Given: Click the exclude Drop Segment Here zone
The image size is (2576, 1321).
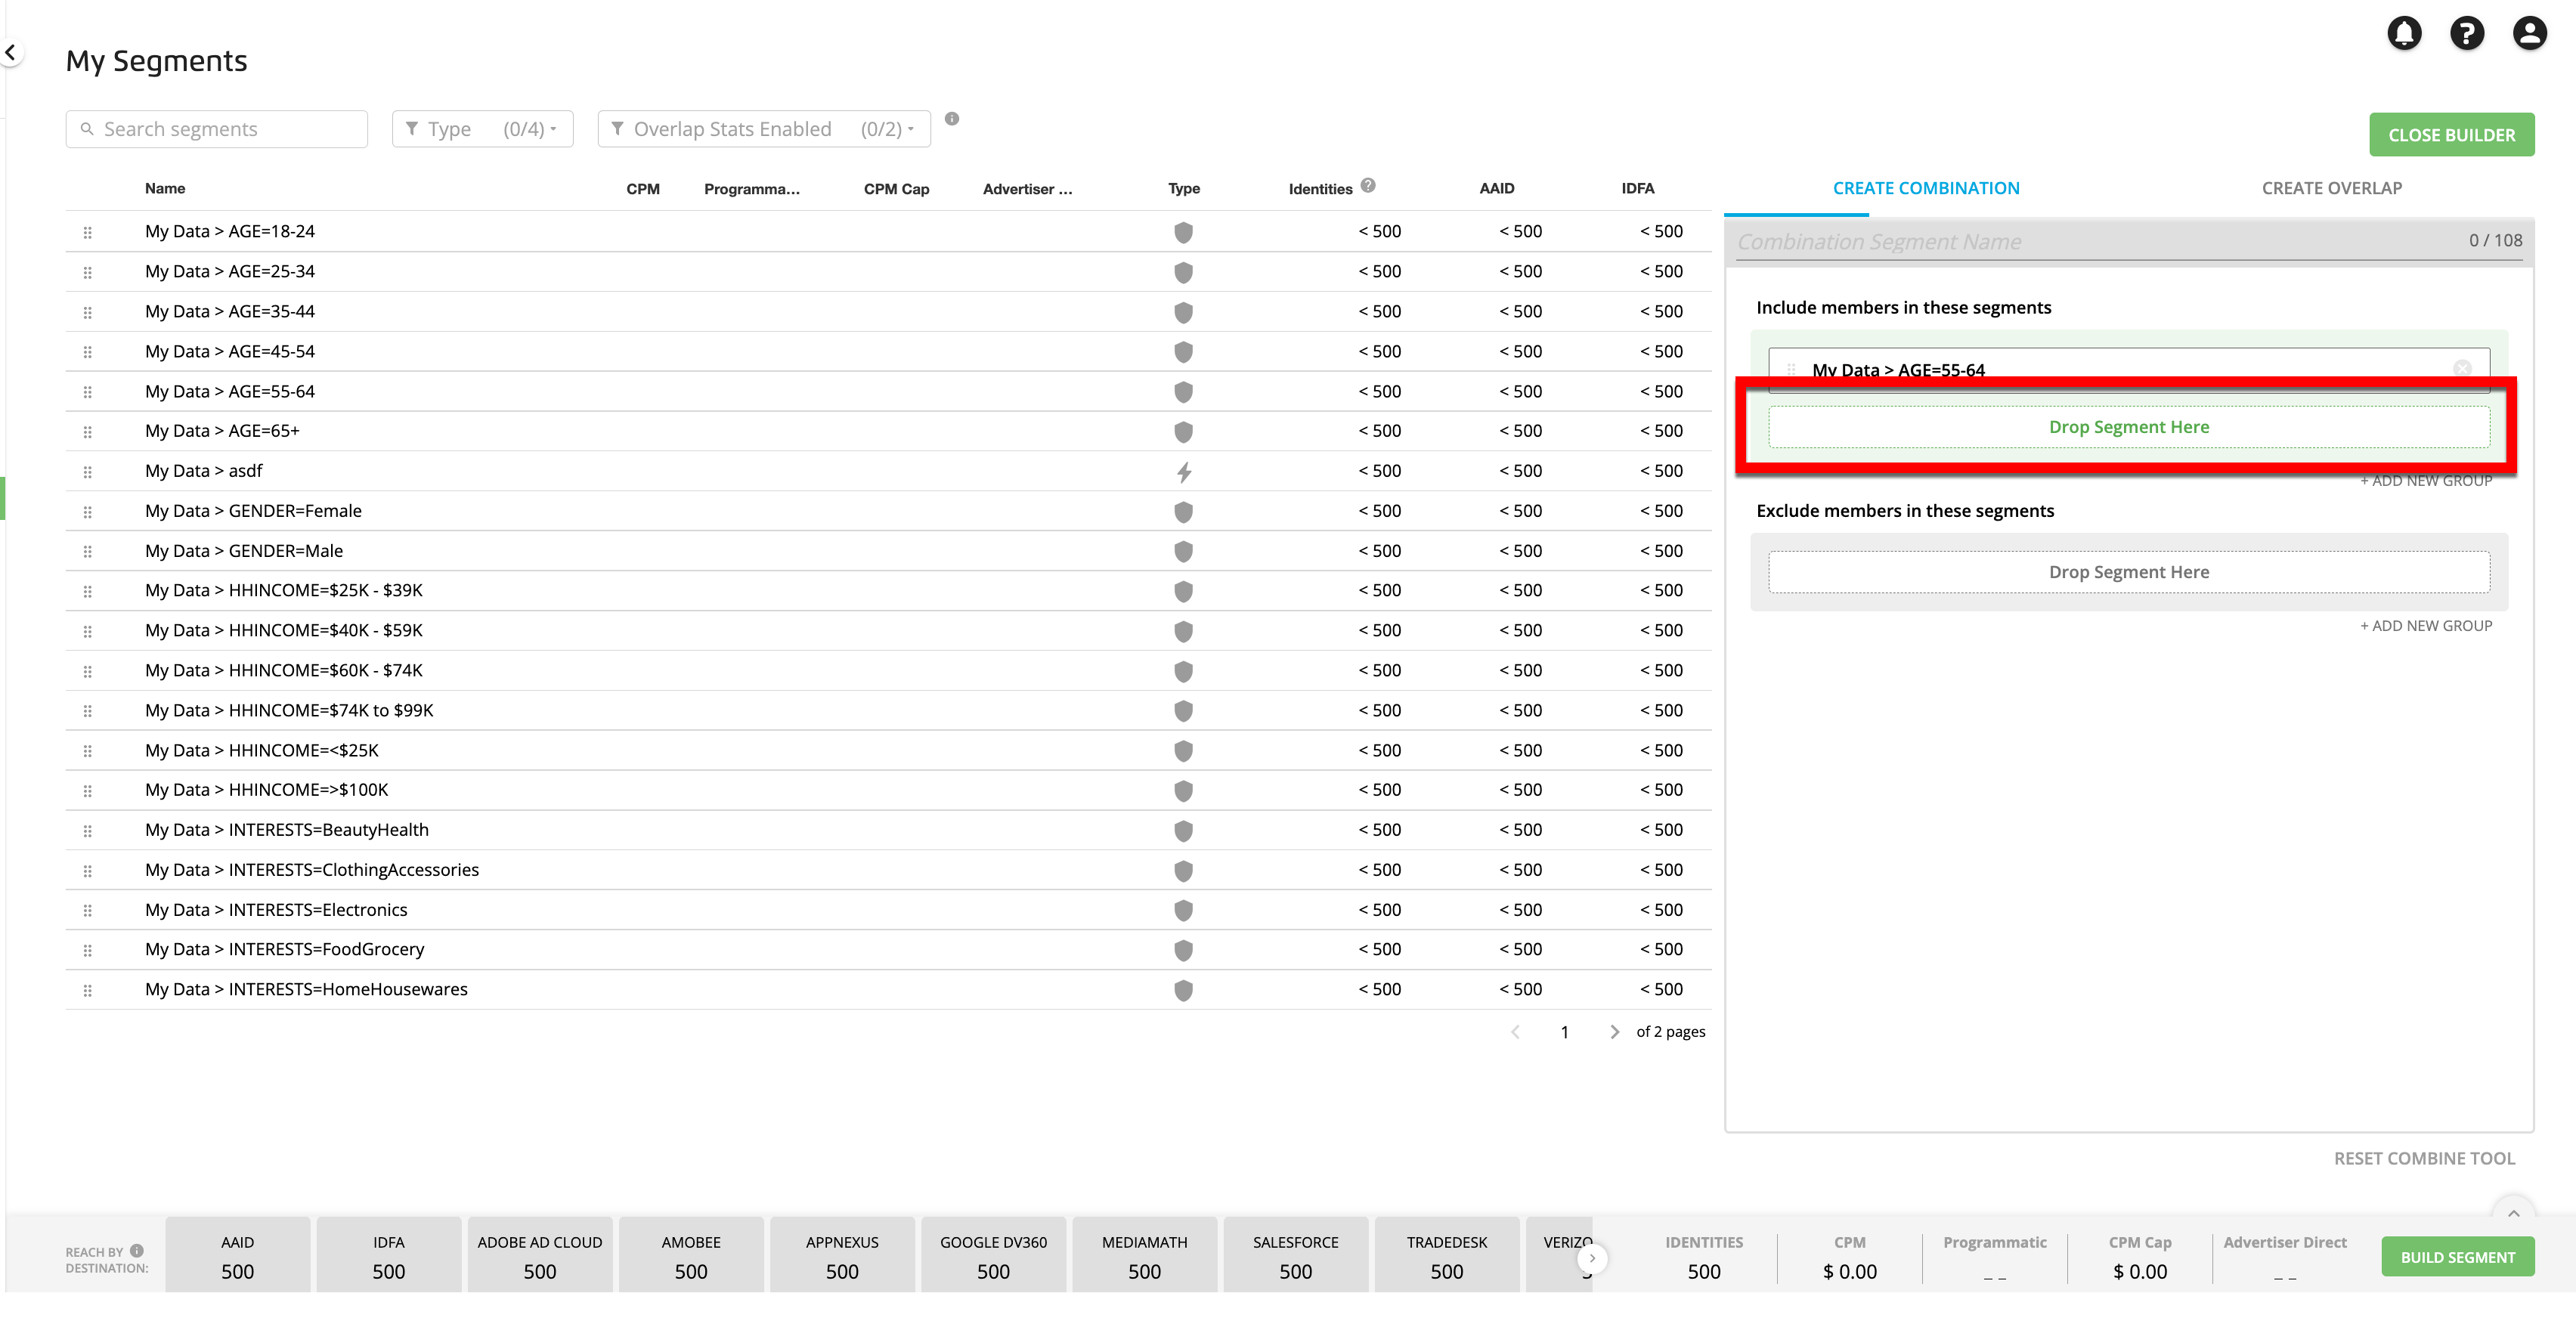Looking at the screenshot, I should click(2129, 572).
